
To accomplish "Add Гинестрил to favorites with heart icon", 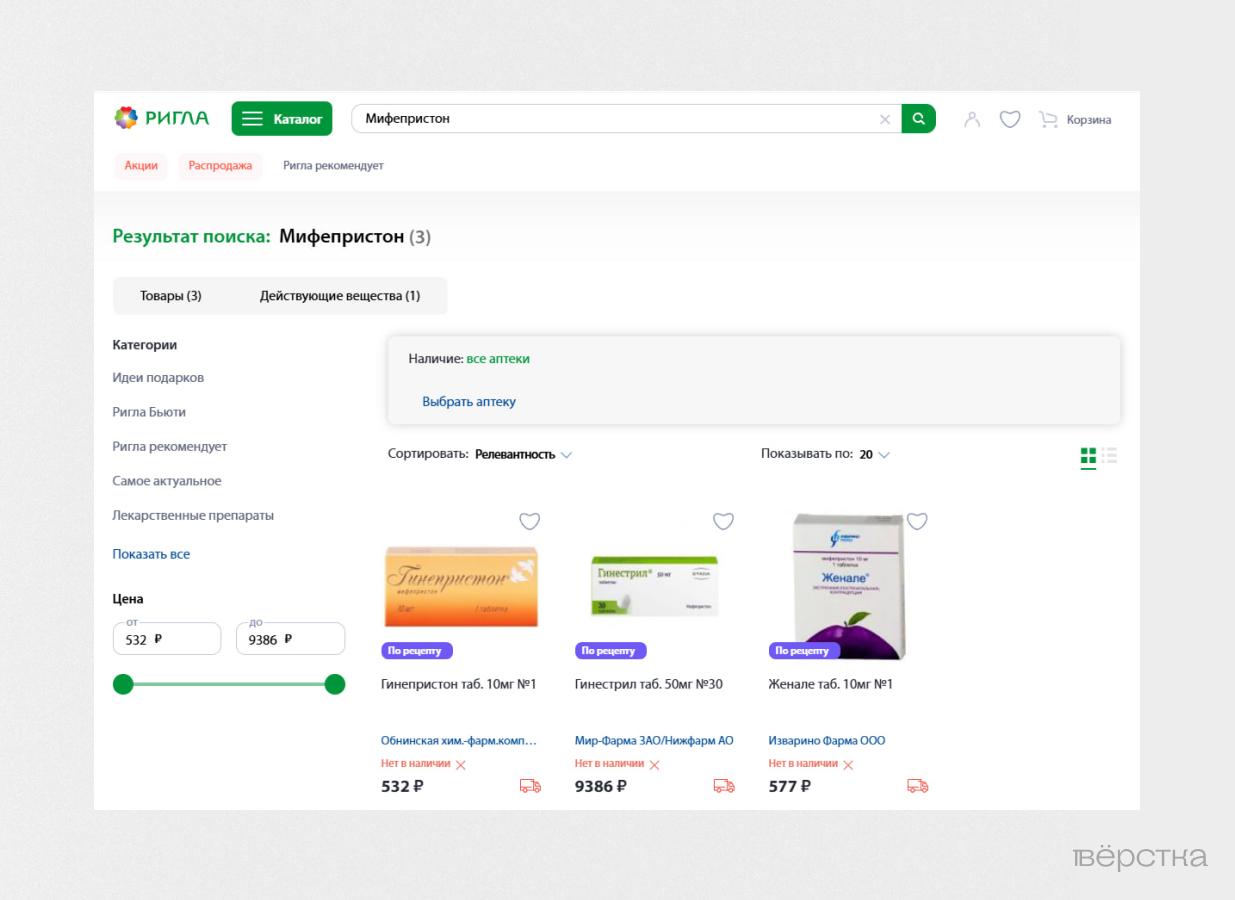I will [x=723, y=521].
